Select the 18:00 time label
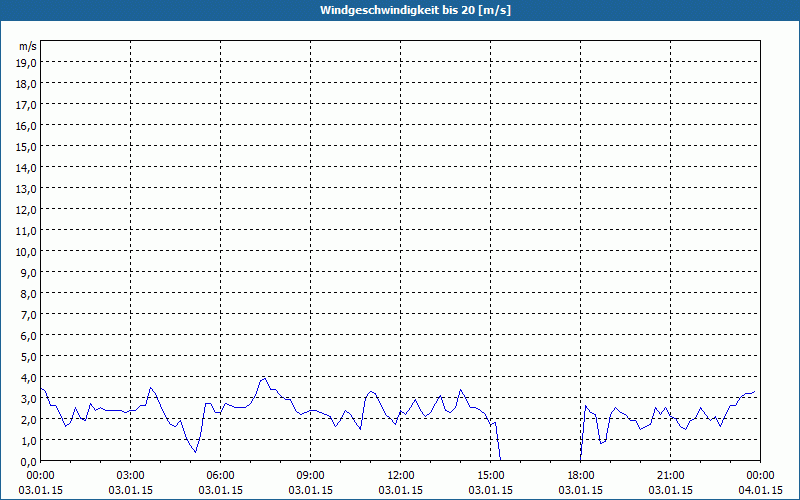Image resolution: width=800 pixels, height=500 pixels. click(x=581, y=476)
